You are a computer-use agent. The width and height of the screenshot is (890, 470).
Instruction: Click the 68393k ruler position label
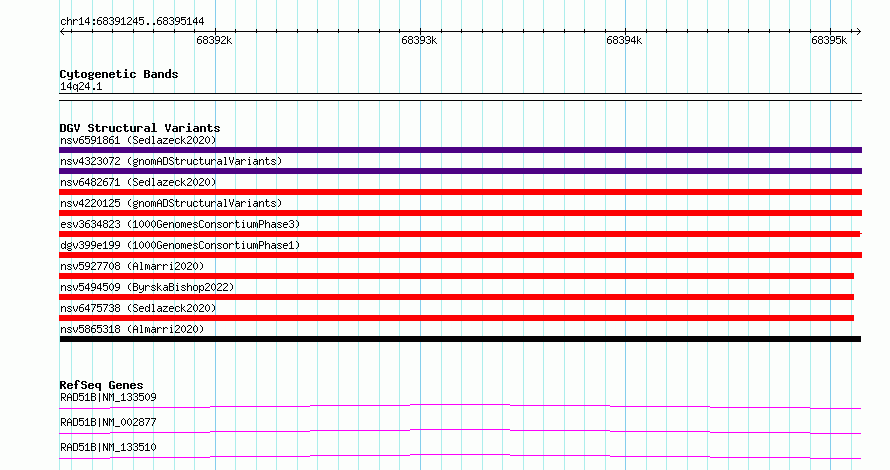pyautogui.click(x=419, y=40)
